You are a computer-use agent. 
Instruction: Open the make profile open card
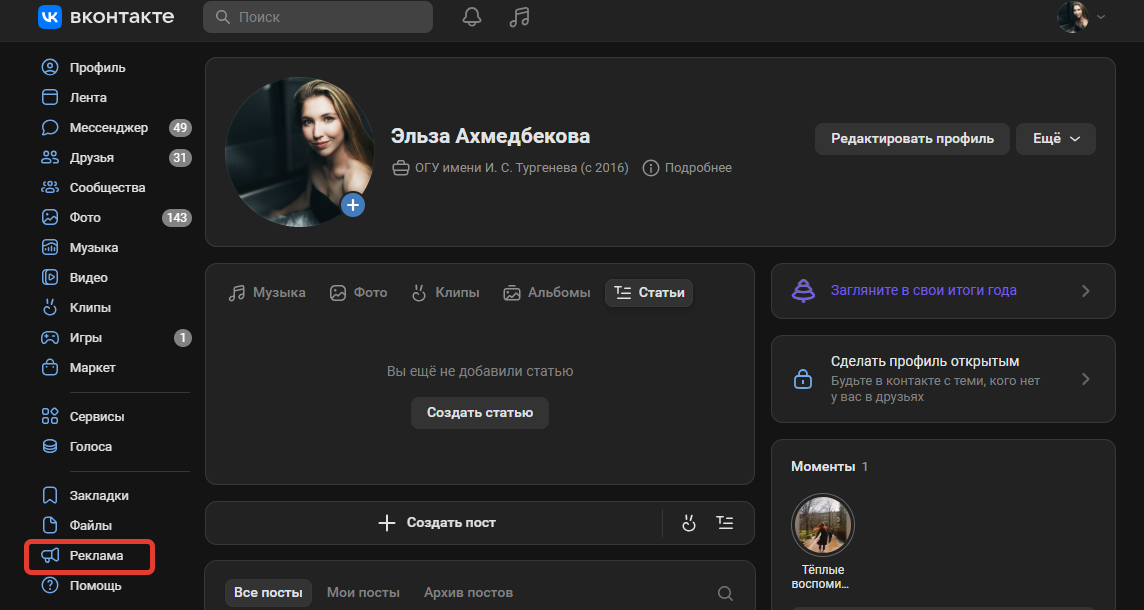[942, 379]
